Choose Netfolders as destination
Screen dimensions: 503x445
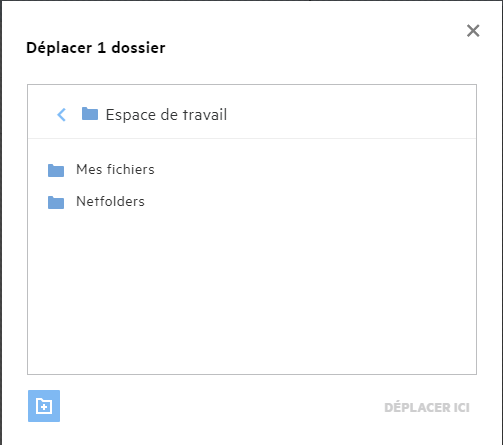(110, 201)
